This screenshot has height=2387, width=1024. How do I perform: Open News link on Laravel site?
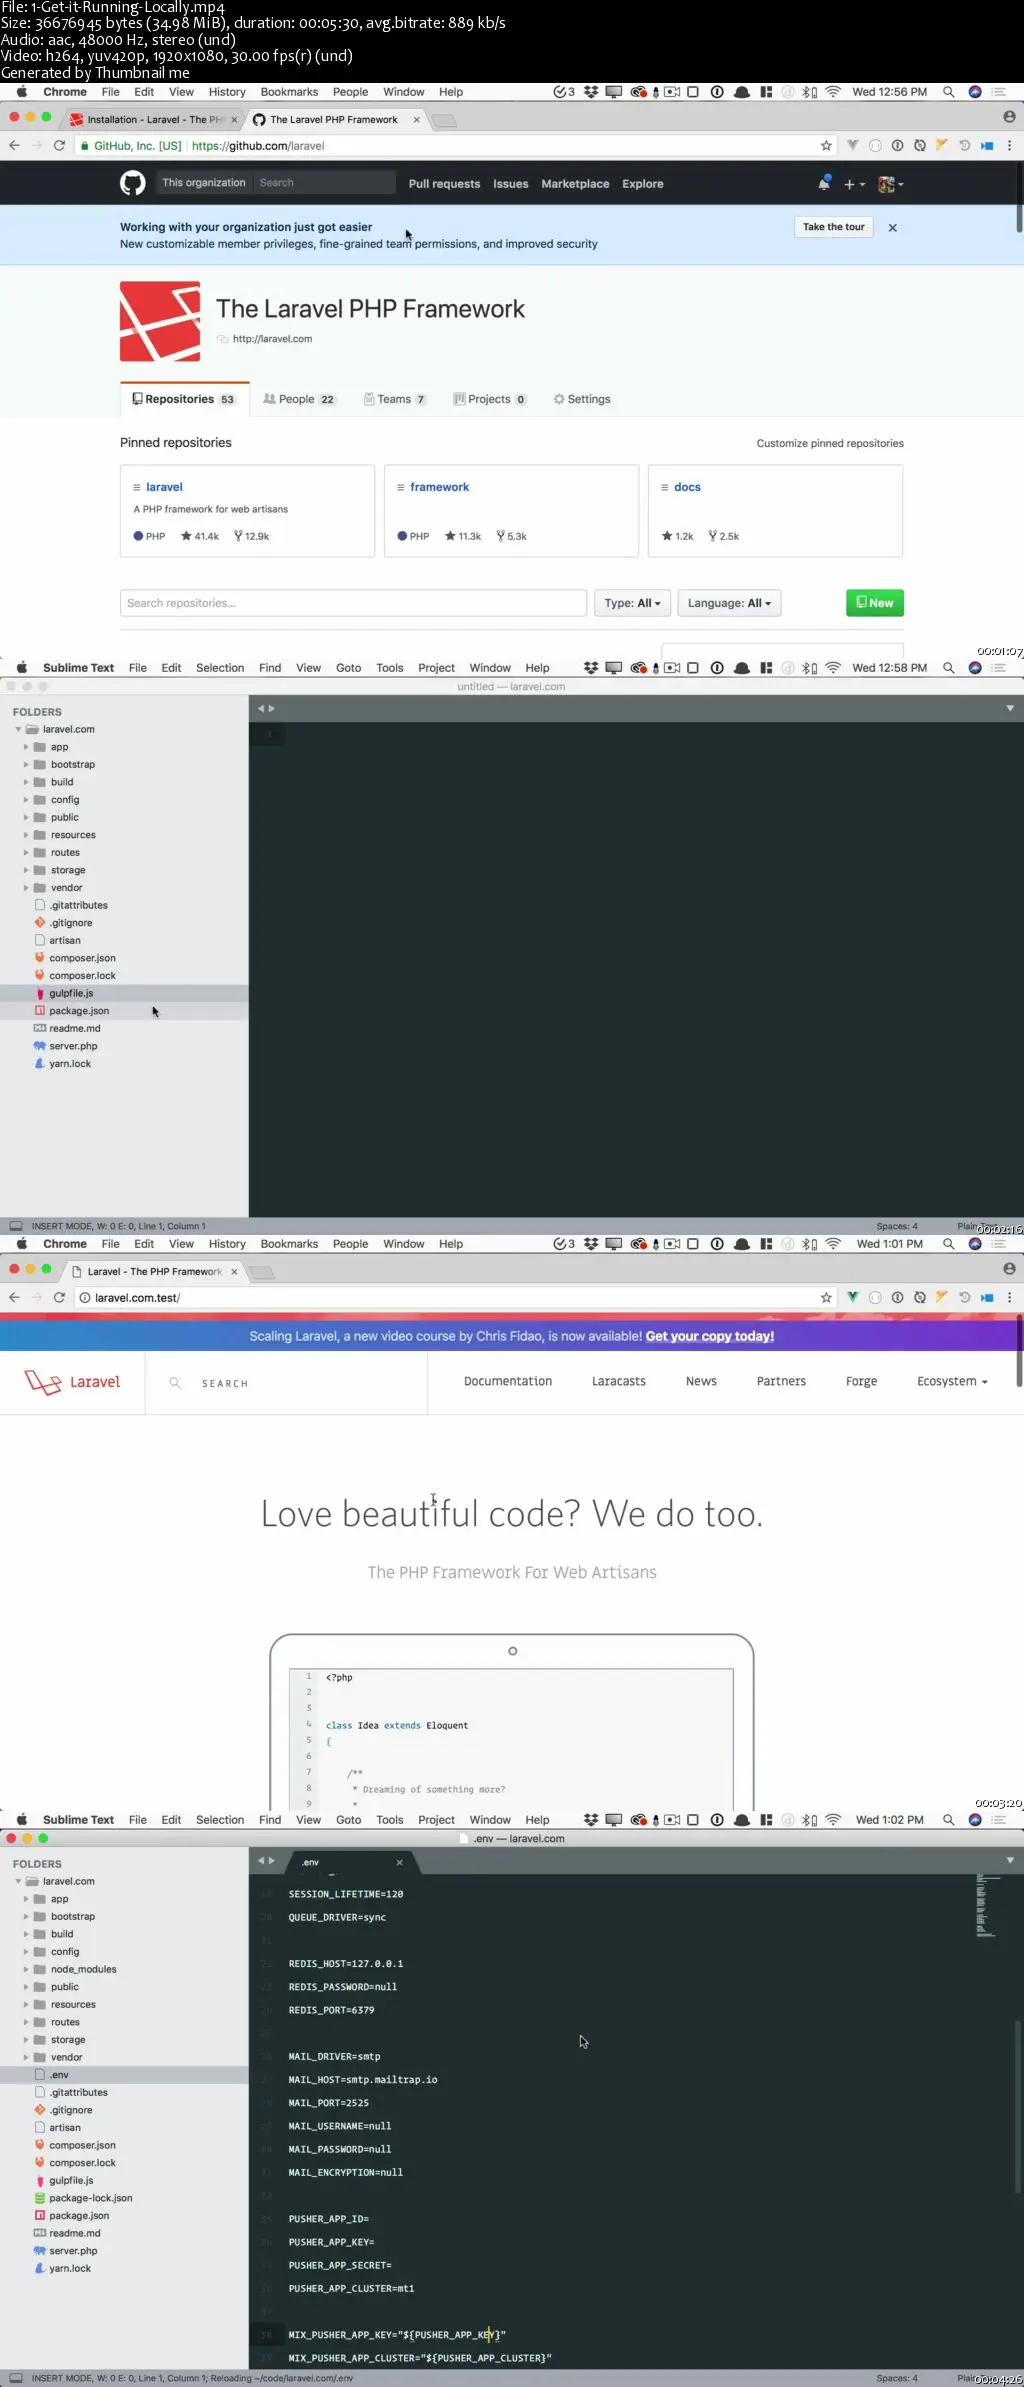click(701, 1381)
